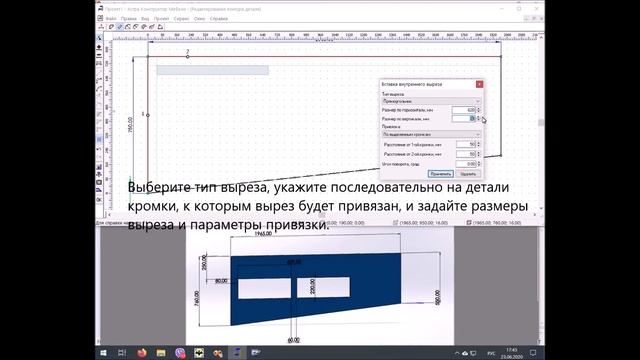640x360 pixels.
Task: Click the Угол поворота input field
Action: [x=466, y=164]
